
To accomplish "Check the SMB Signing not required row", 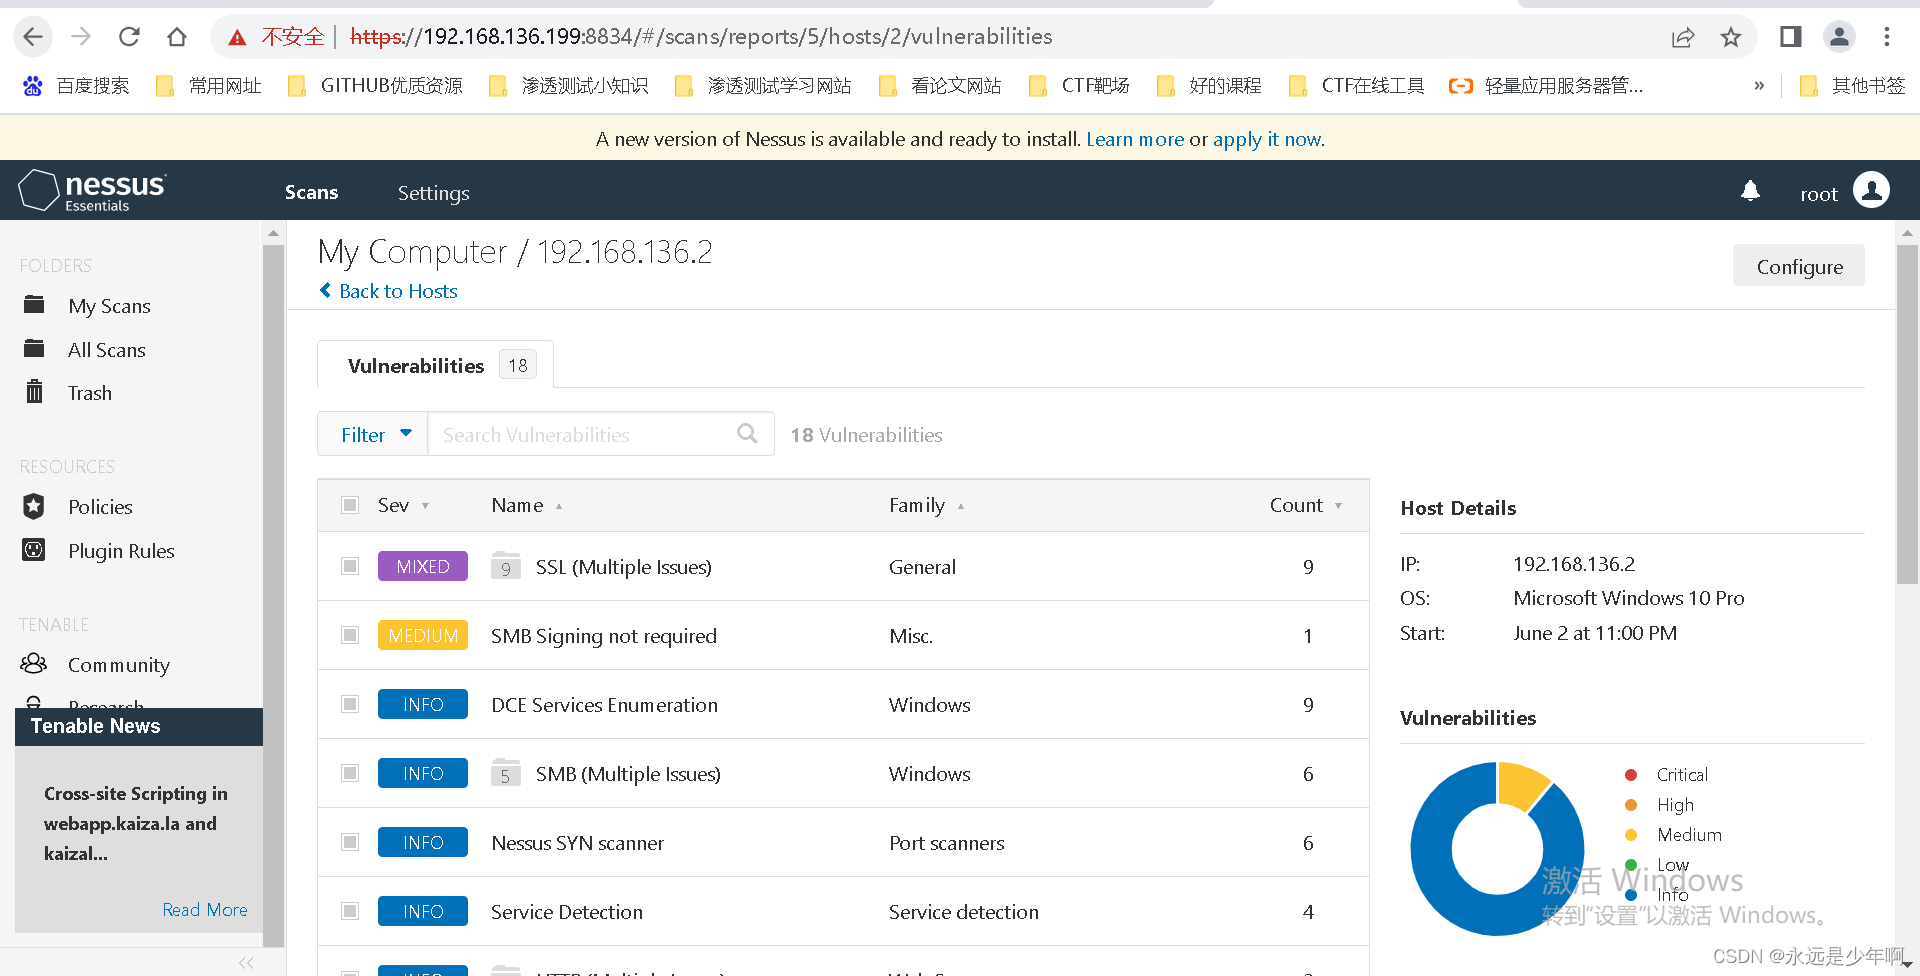I will pos(350,635).
